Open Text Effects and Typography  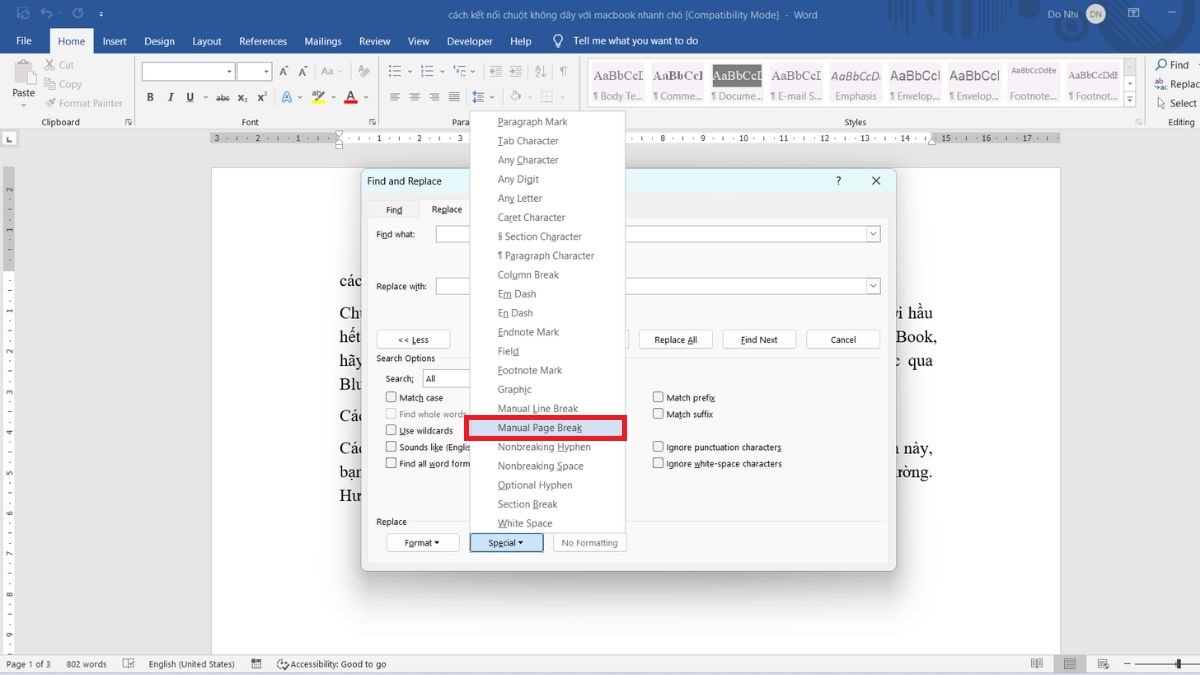287,97
